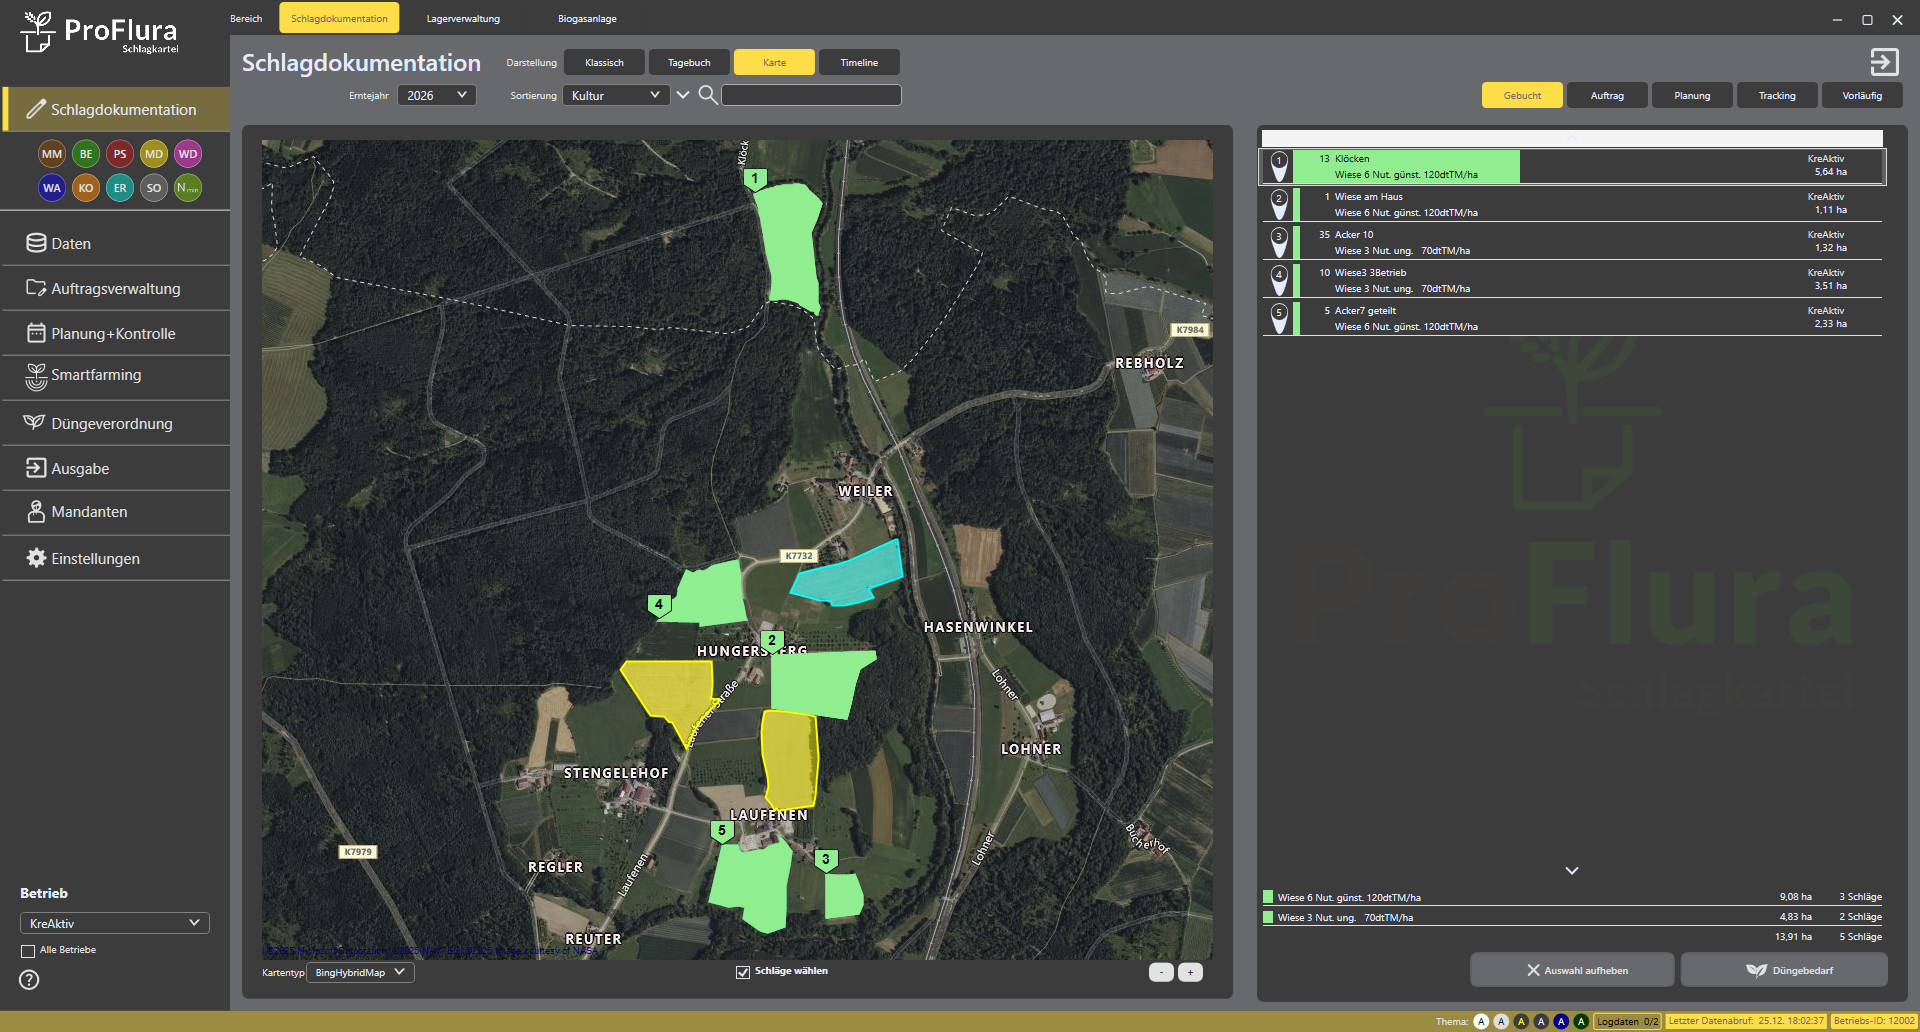Click the Düngebedarf button
This screenshot has width=1920, height=1032.
pyautogui.click(x=1784, y=970)
